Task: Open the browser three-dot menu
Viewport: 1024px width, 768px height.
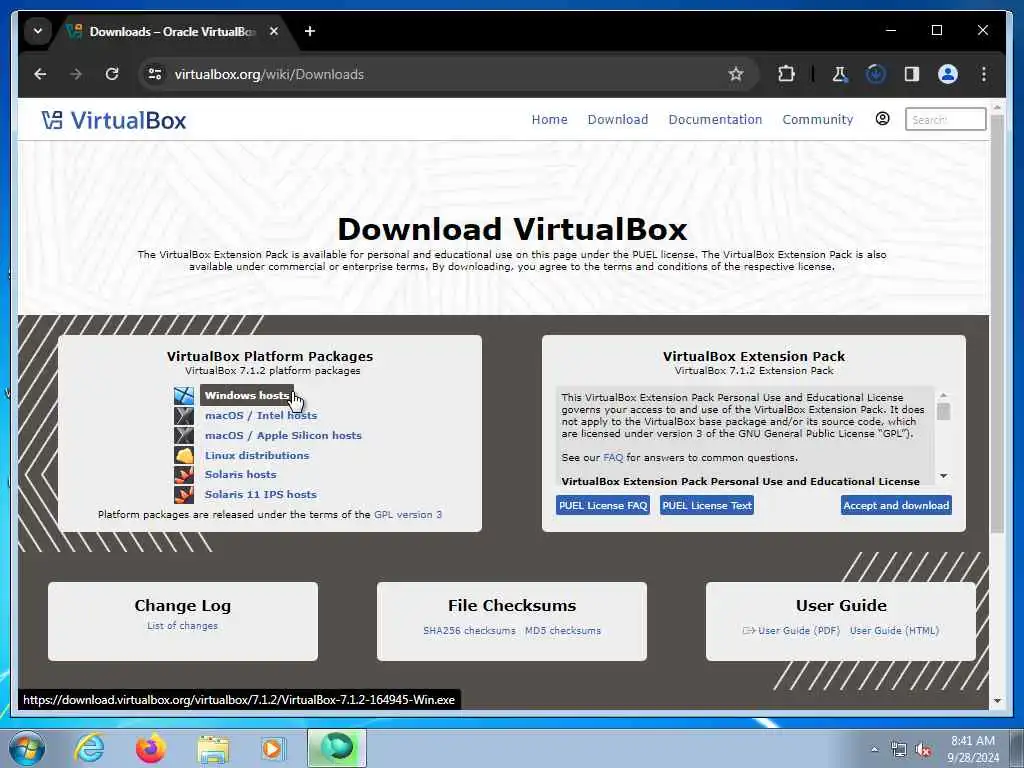Action: coord(984,74)
